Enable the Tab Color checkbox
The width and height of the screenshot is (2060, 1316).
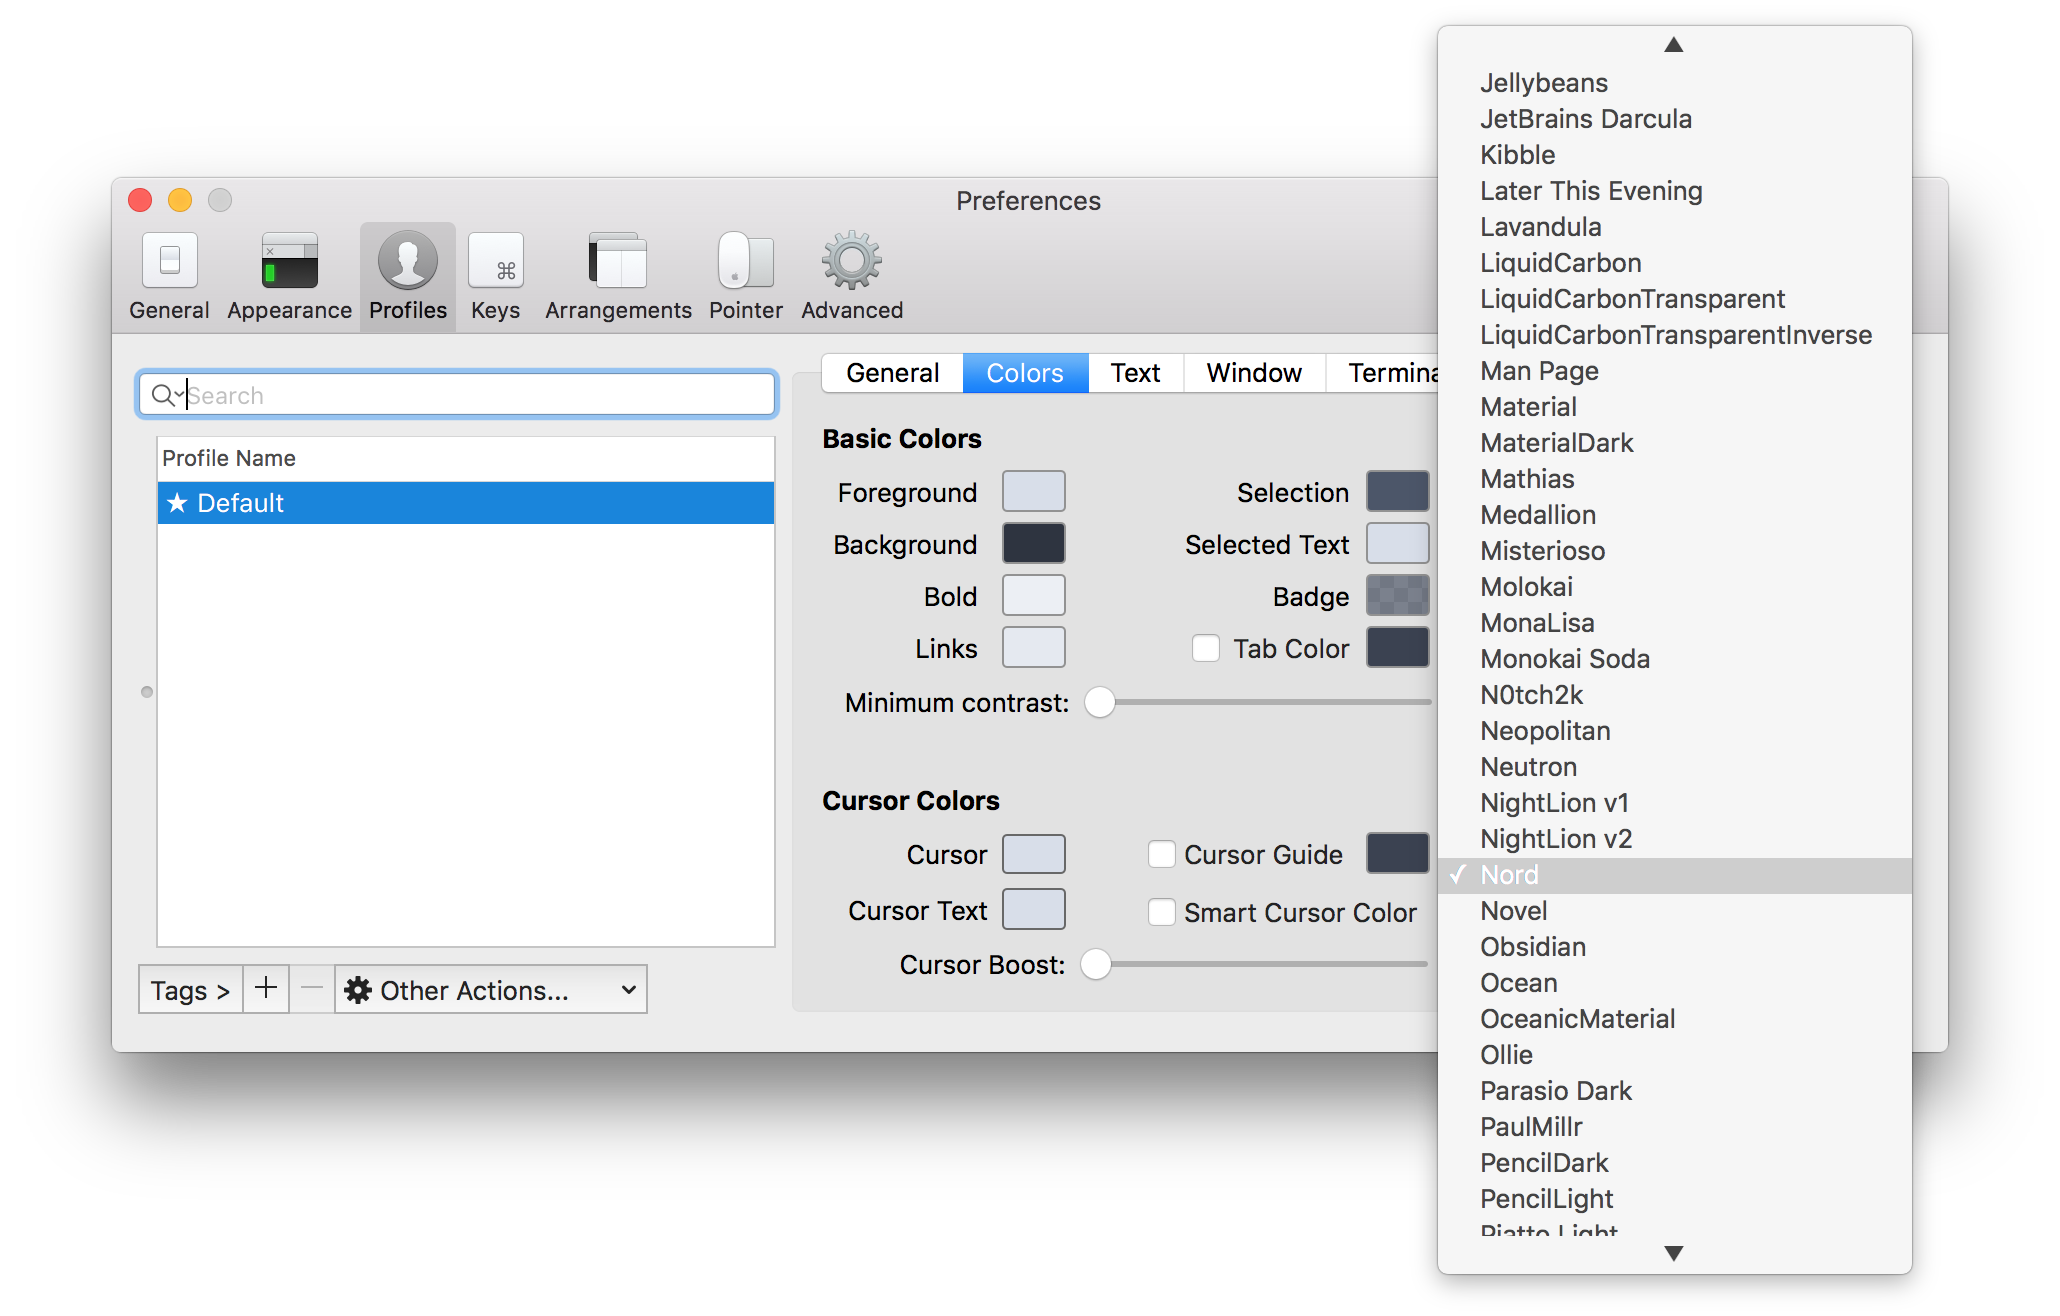click(x=1206, y=649)
